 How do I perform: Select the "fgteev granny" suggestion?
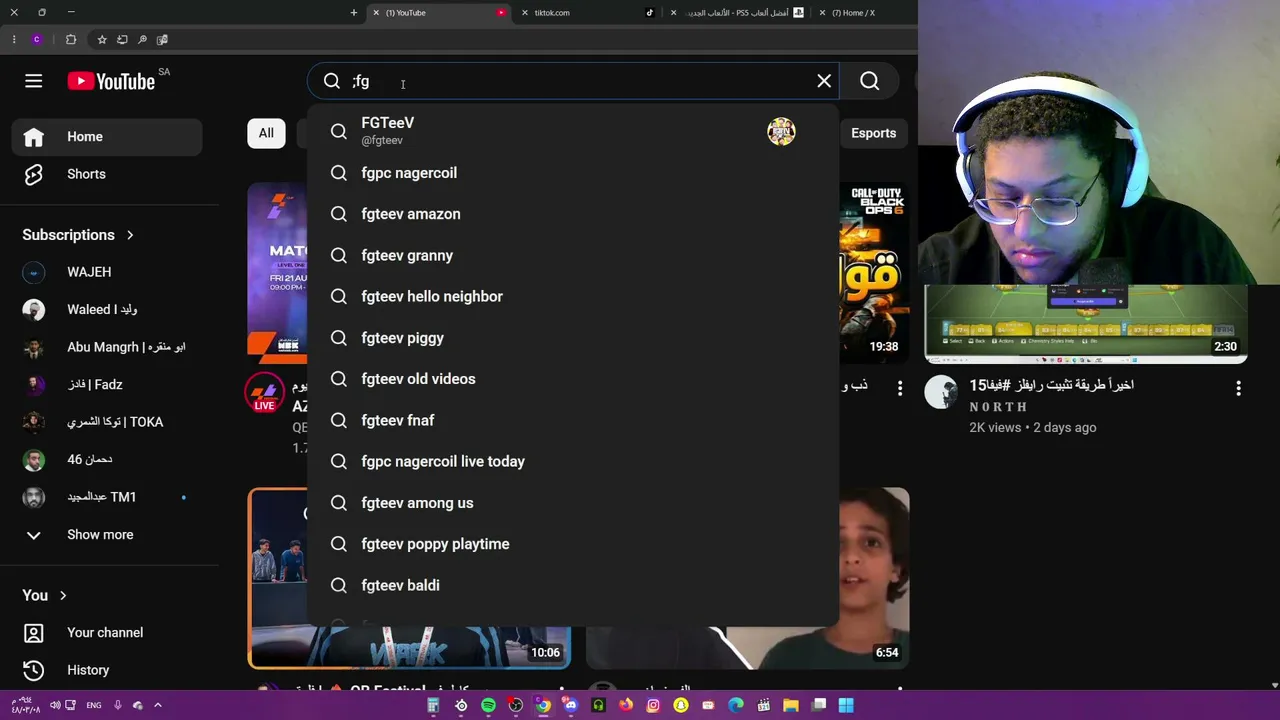pyautogui.click(x=573, y=255)
